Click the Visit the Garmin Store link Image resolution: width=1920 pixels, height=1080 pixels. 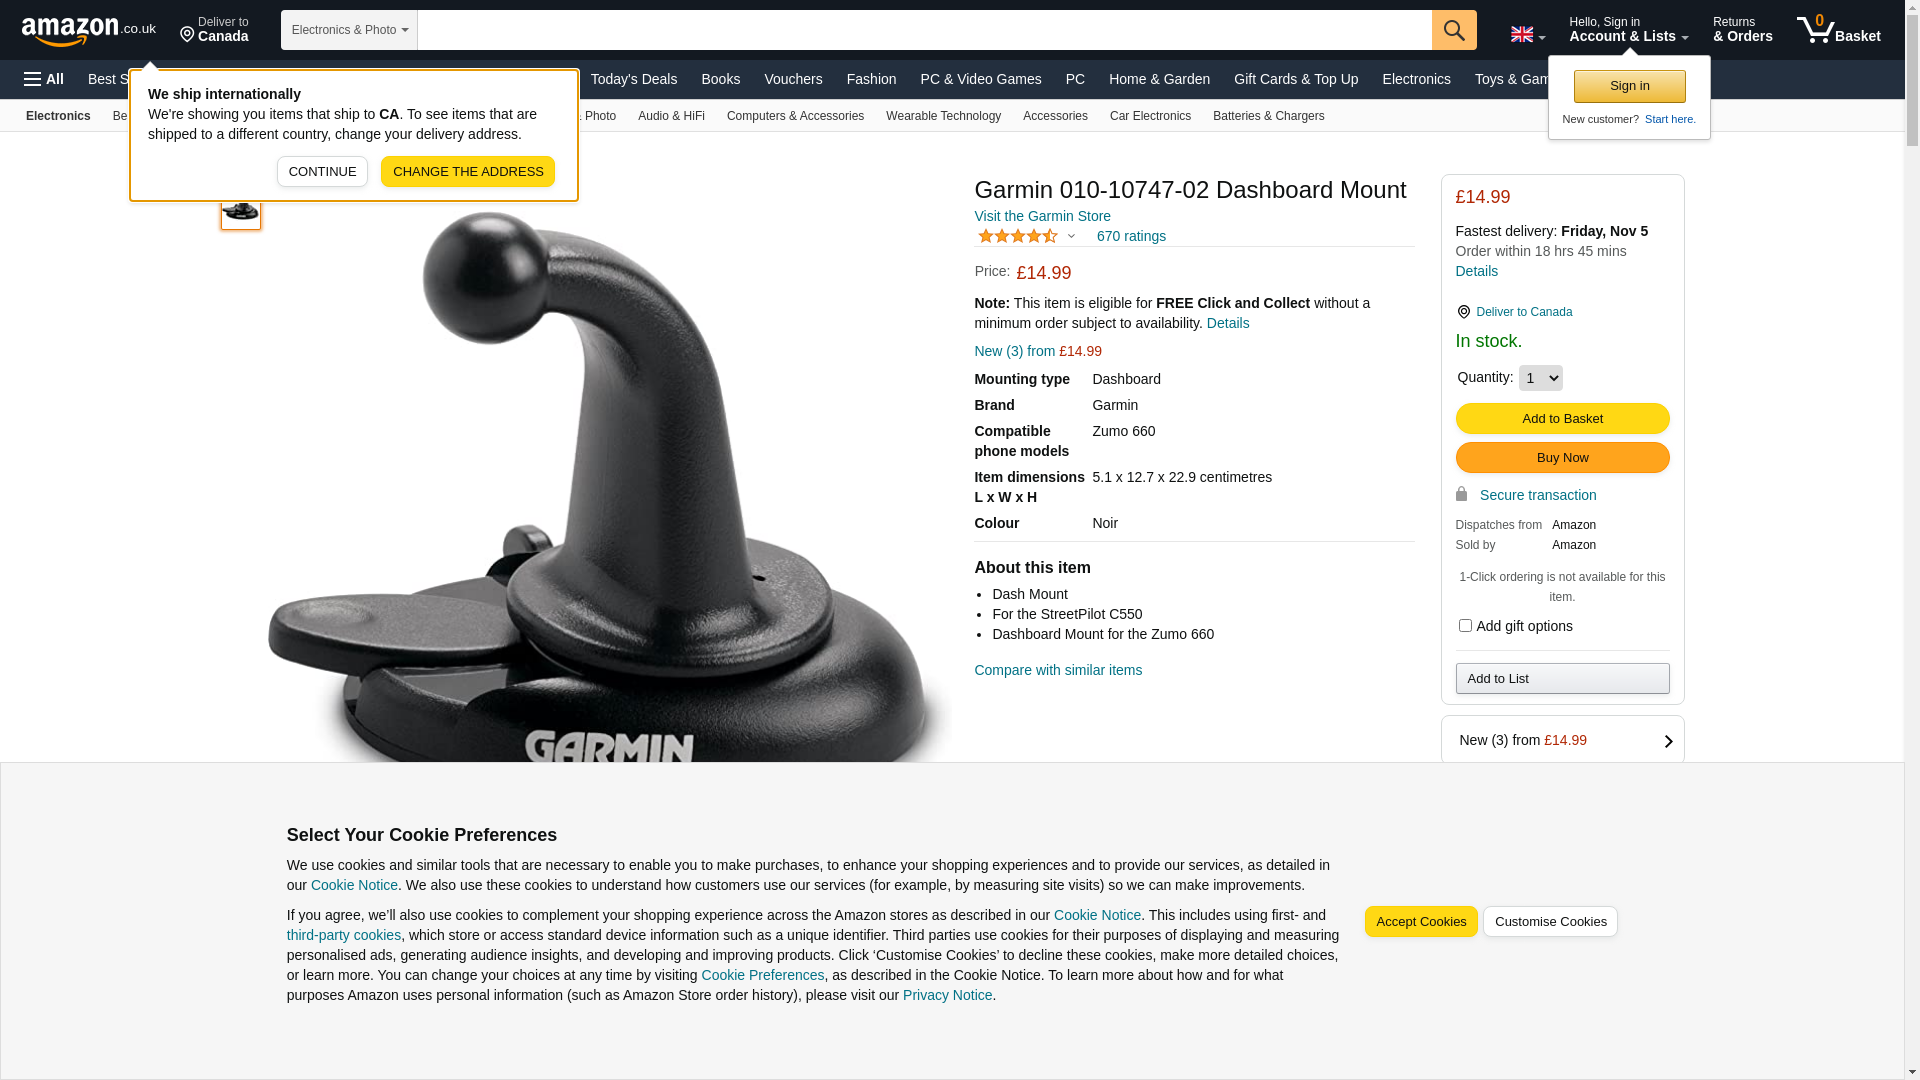pyautogui.click(x=1042, y=216)
